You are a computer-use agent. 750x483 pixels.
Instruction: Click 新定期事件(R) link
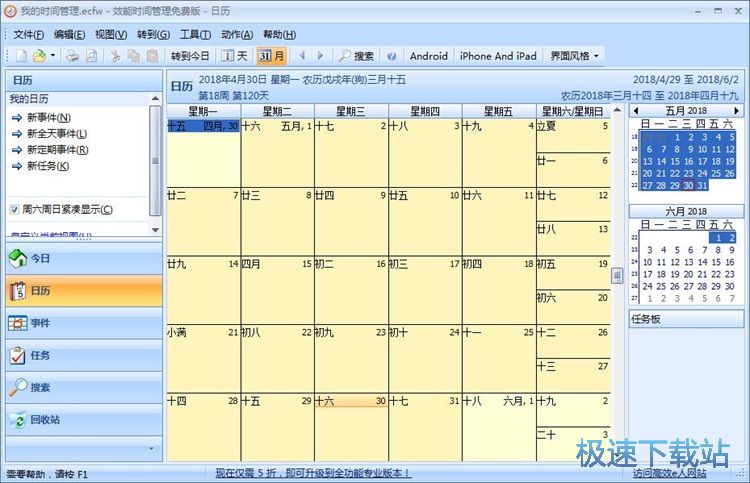point(57,150)
